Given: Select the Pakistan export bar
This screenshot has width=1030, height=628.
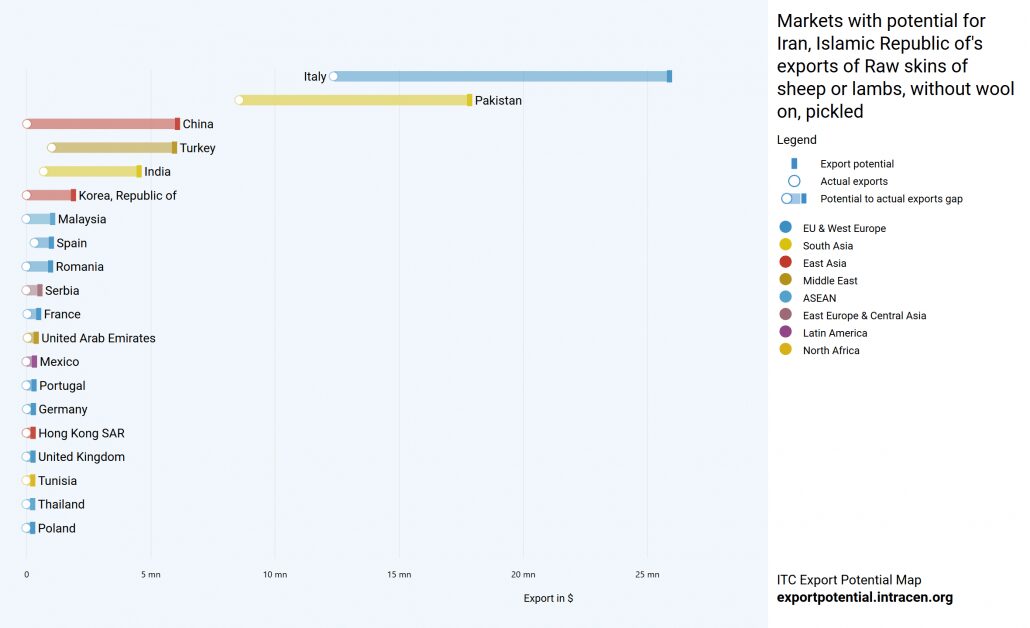Looking at the screenshot, I should click(353, 100).
